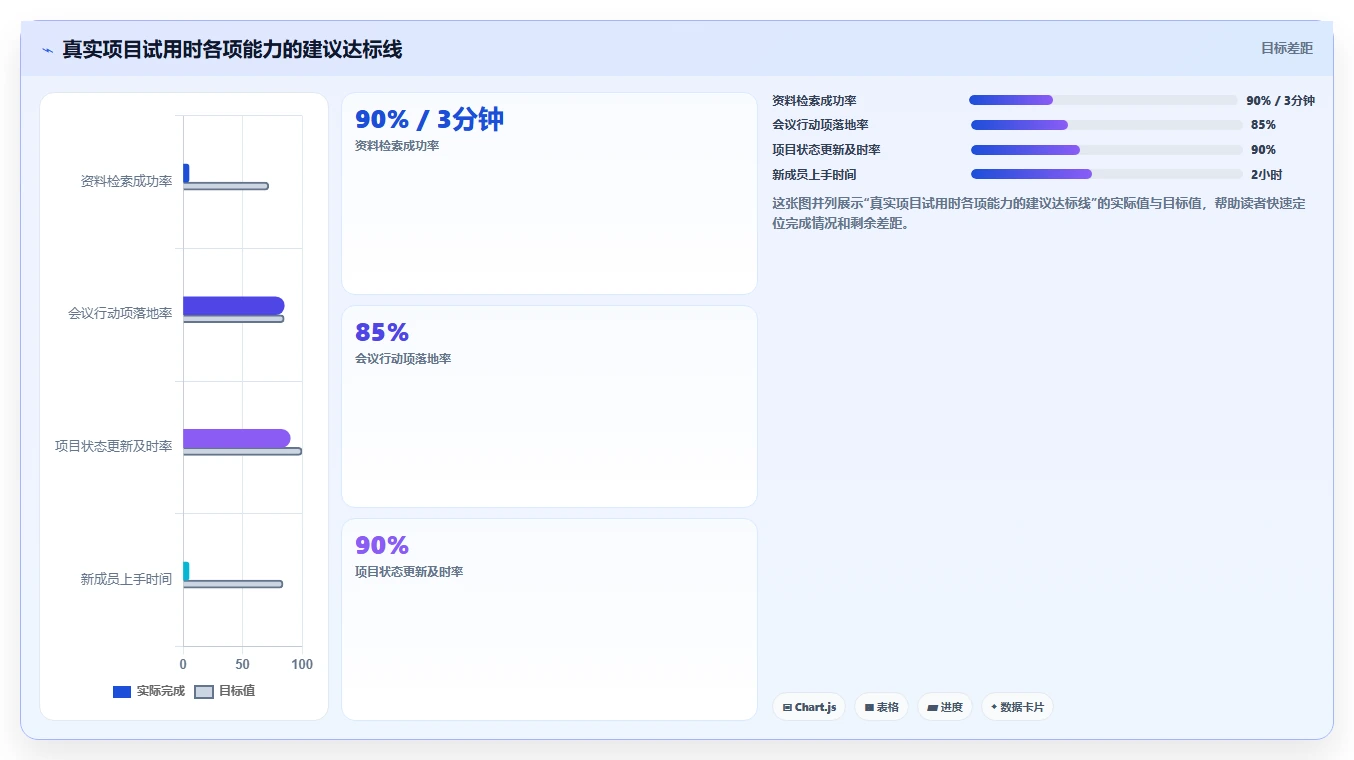Click the chart icon in Chart.js tag
1354x760 pixels.
click(787, 707)
